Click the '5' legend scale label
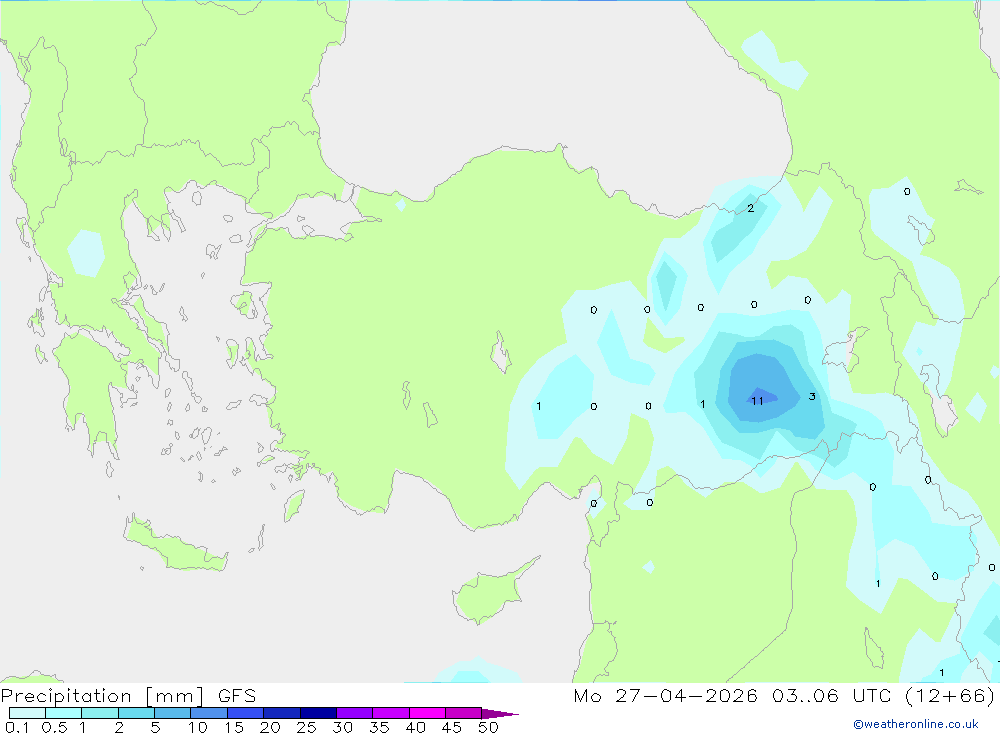 (155, 727)
